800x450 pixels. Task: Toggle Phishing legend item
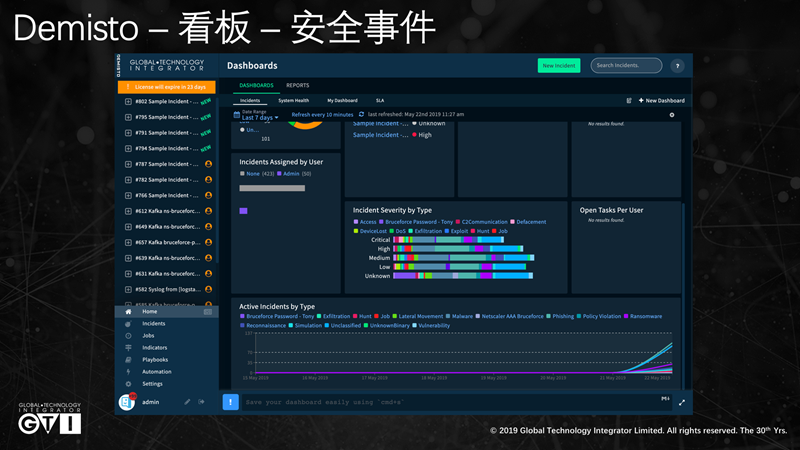tap(560, 316)
